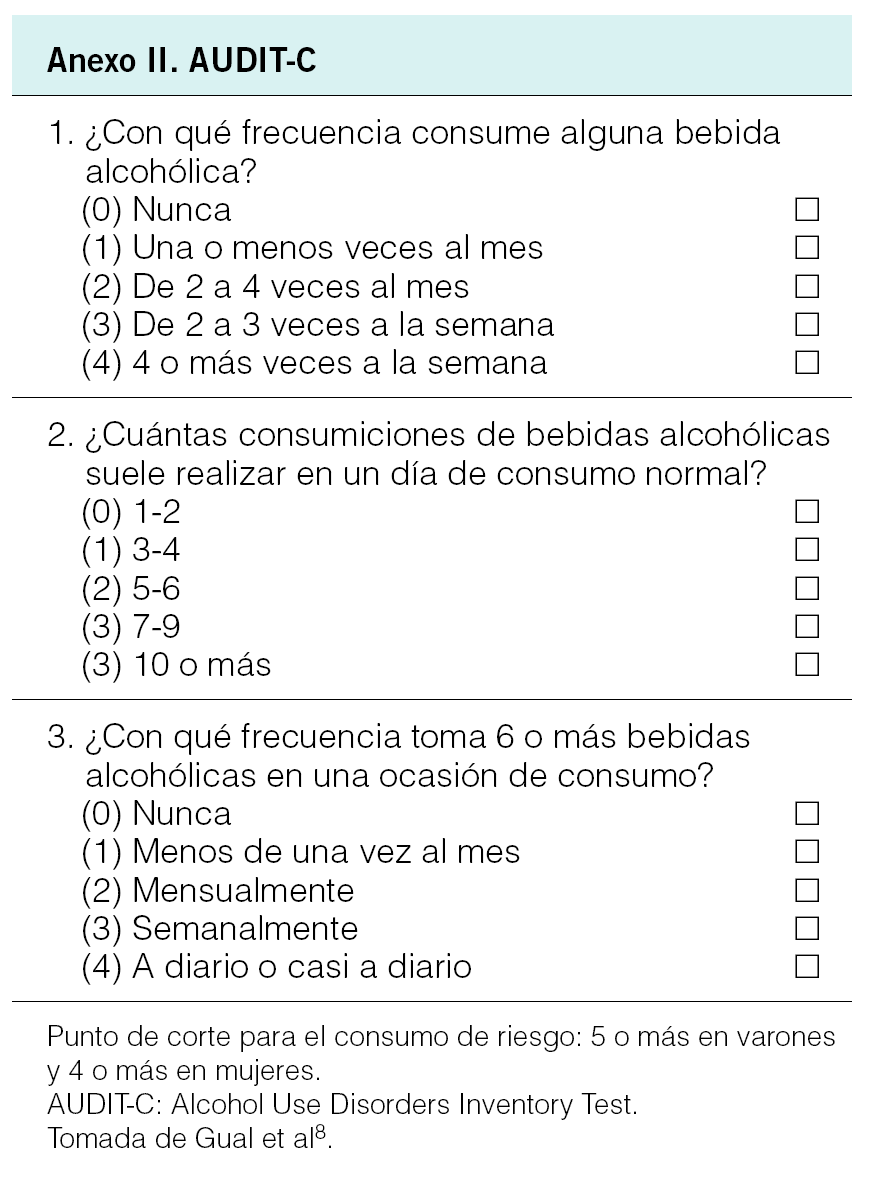Check the '10 o más' checkbox

click(x=807, y=665)
